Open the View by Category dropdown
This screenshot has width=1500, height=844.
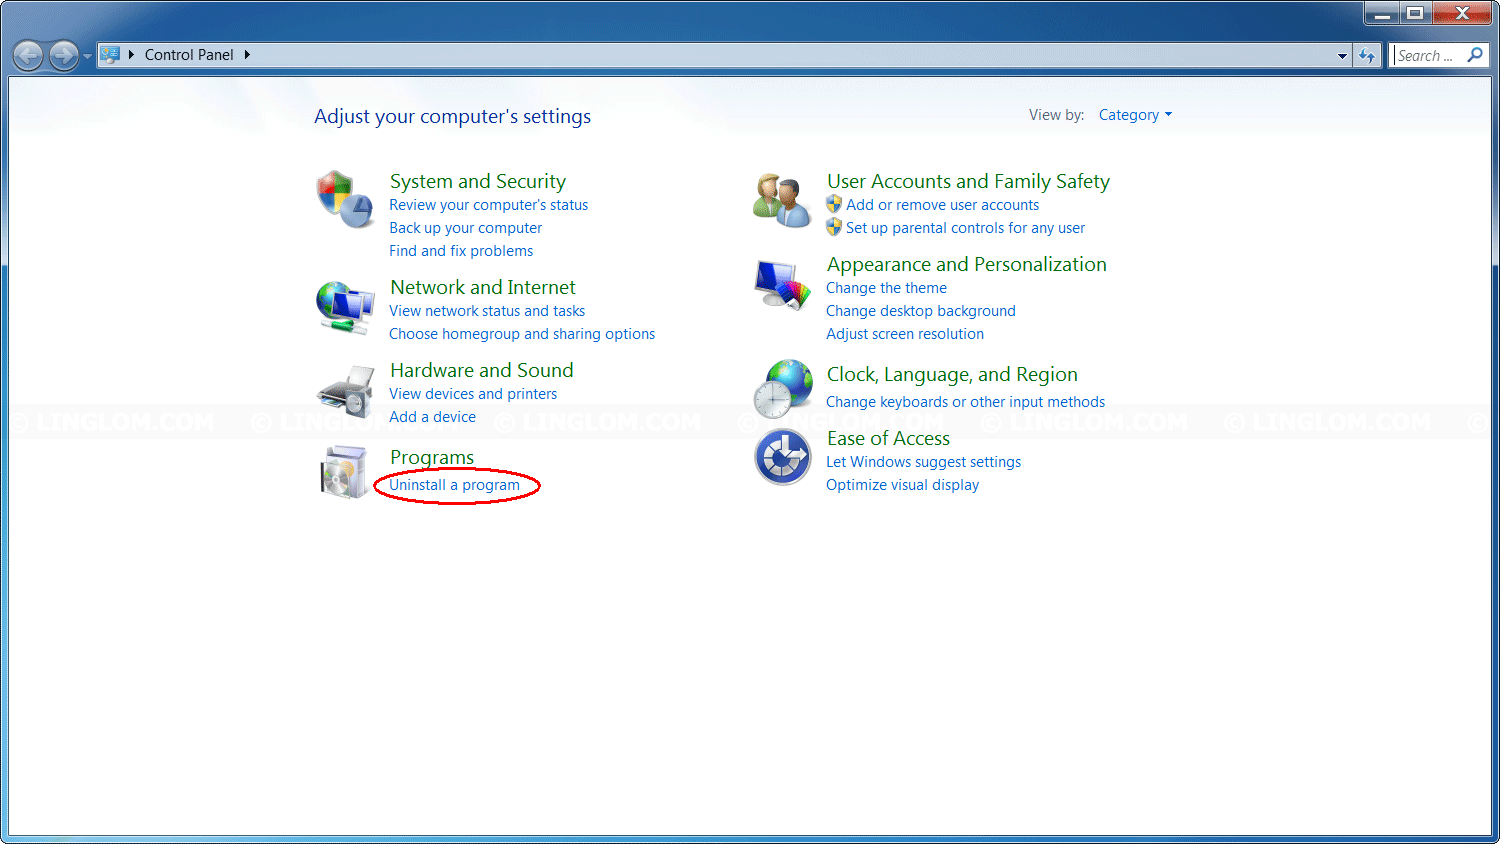tap(1135, 115)
